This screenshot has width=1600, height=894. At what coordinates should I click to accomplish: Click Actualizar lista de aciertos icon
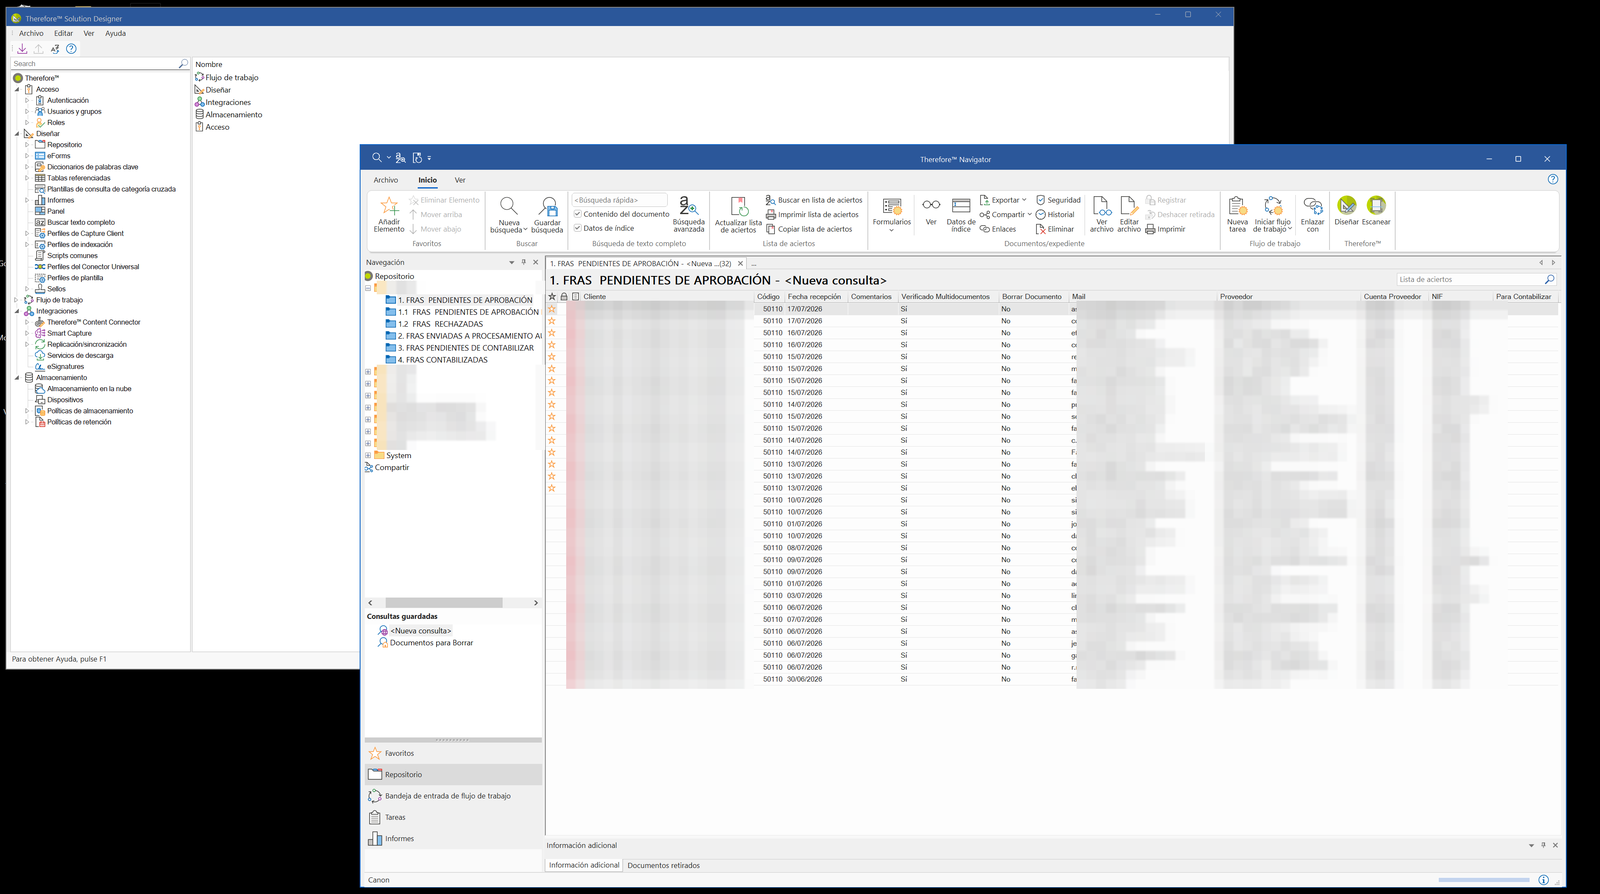[x=738, y=207]
